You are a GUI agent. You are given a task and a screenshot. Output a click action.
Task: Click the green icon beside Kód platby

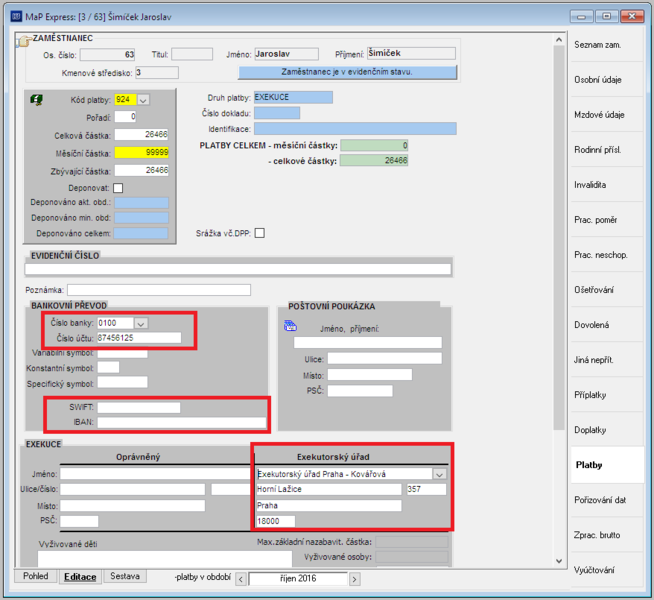[36, 100]
